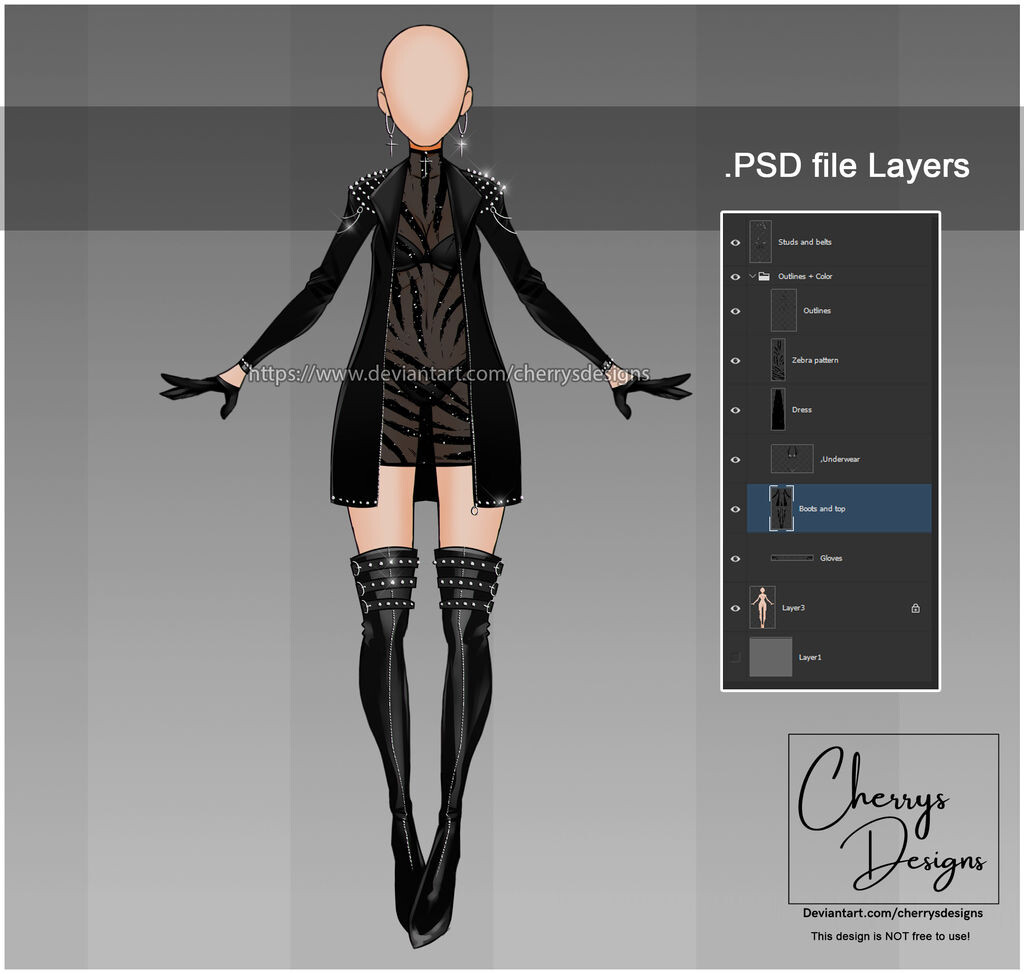Open the Outlines + Color folder icon
The height and width of the screenshot is (974, 1024).
pyautogui.click(x=763, y=276)
